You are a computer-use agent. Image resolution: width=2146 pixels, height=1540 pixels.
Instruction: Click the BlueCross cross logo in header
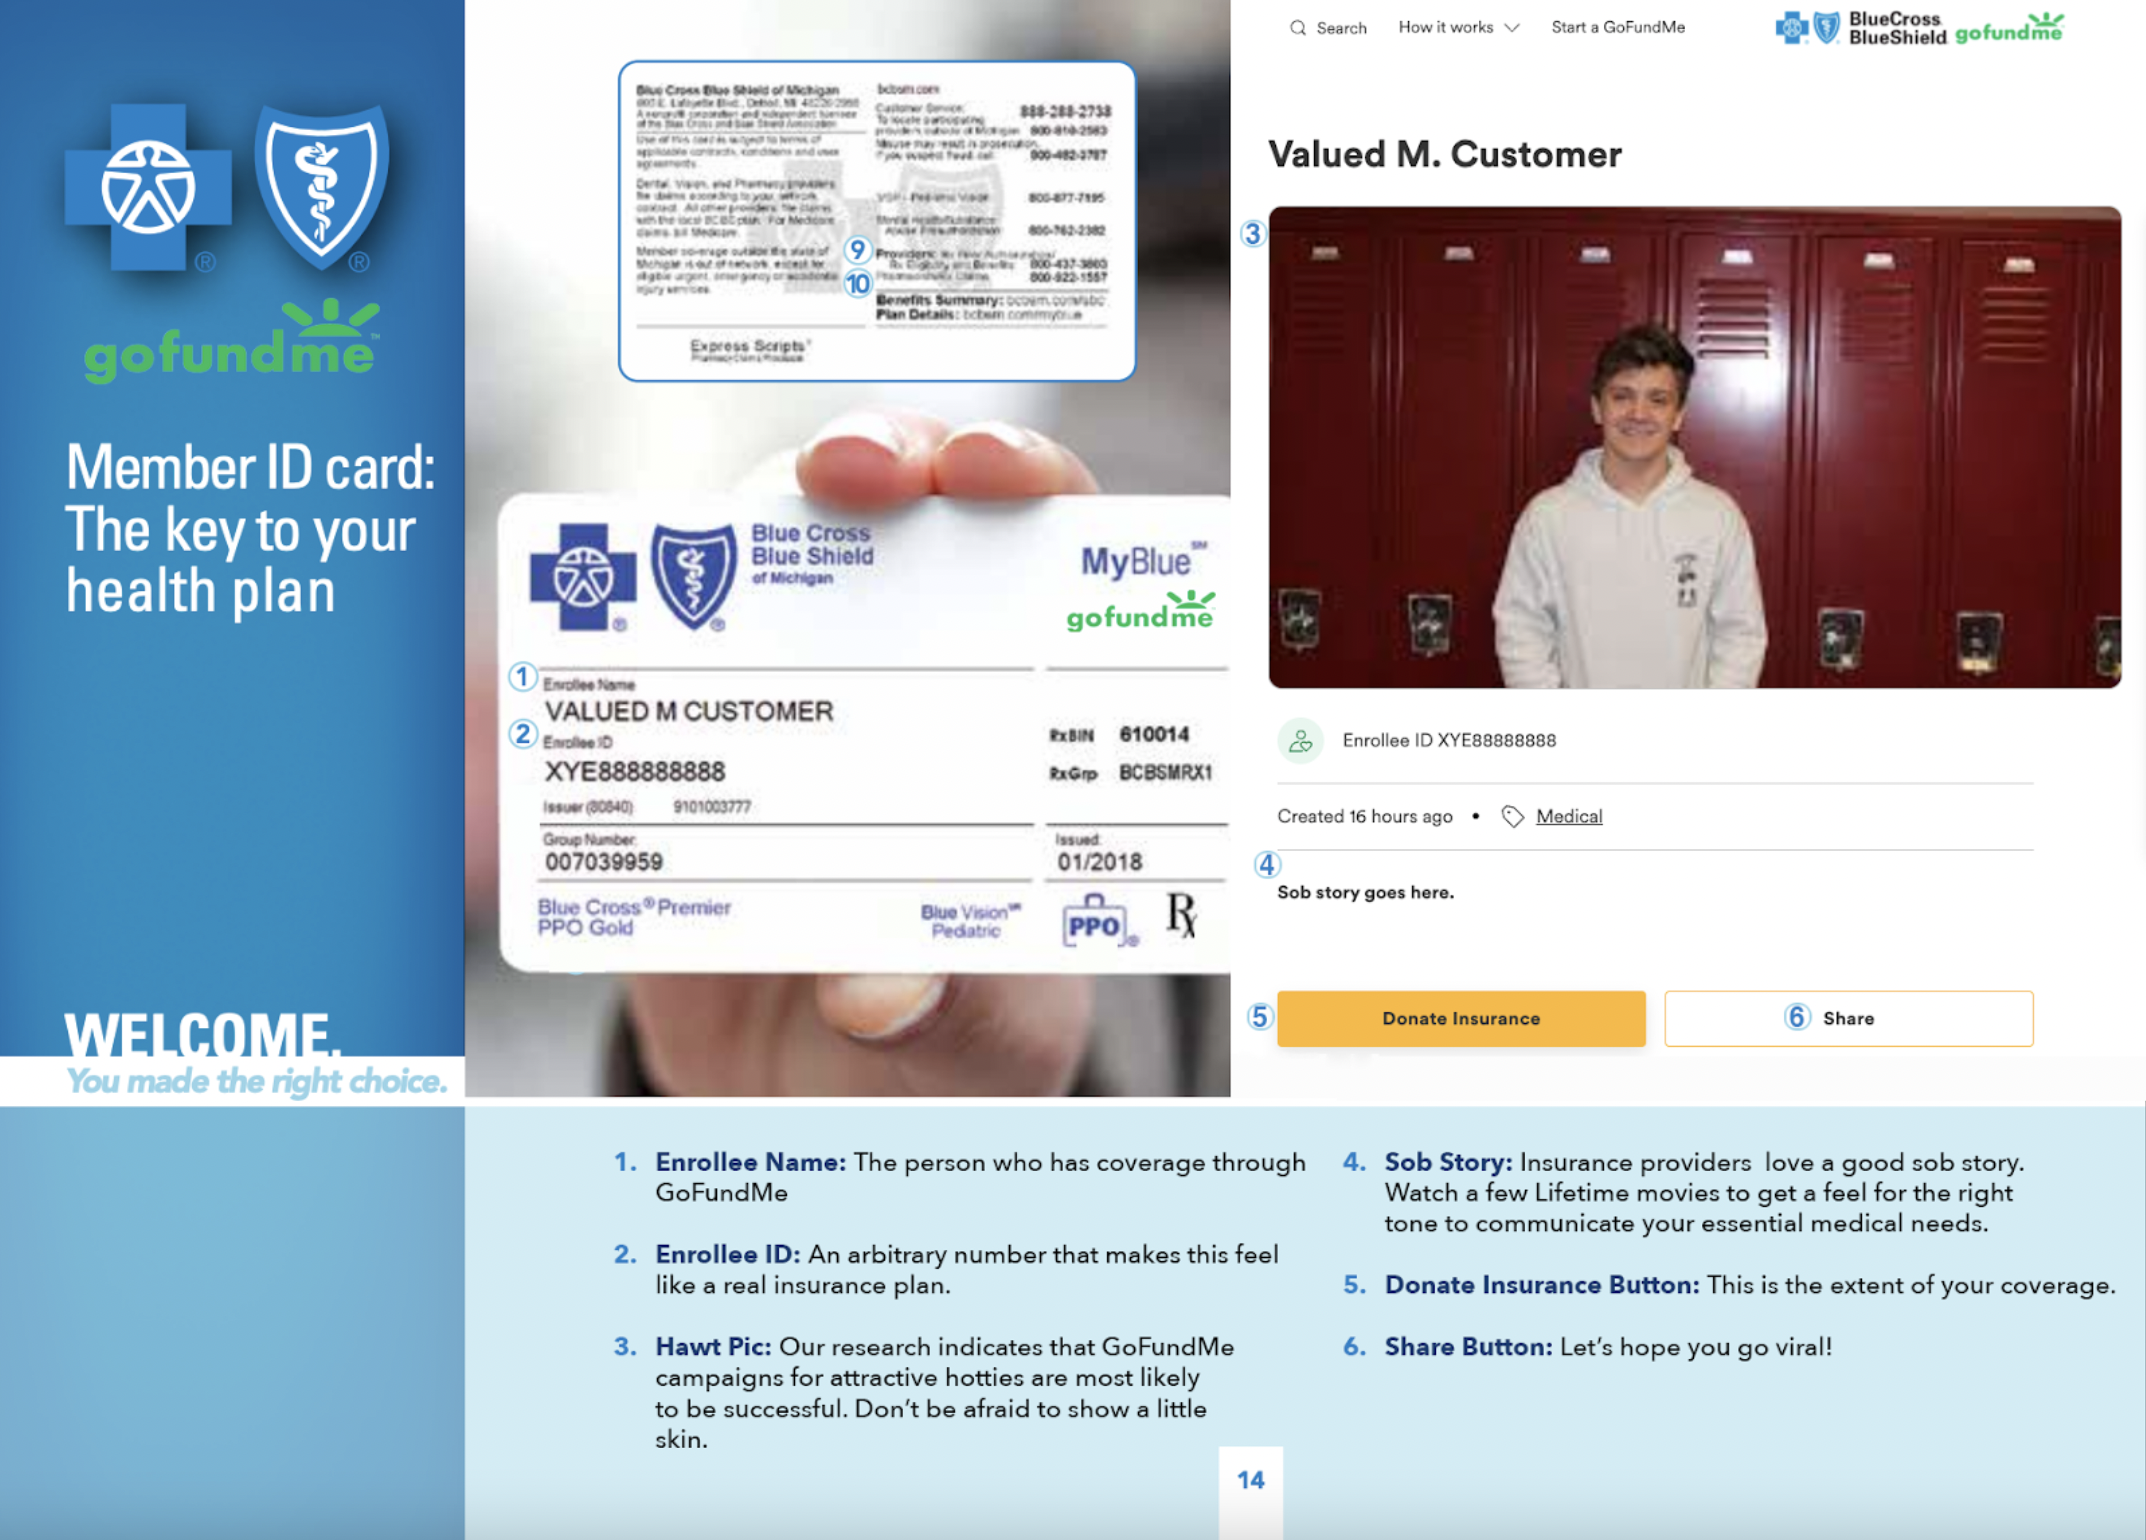click(x=1792, y=28)
